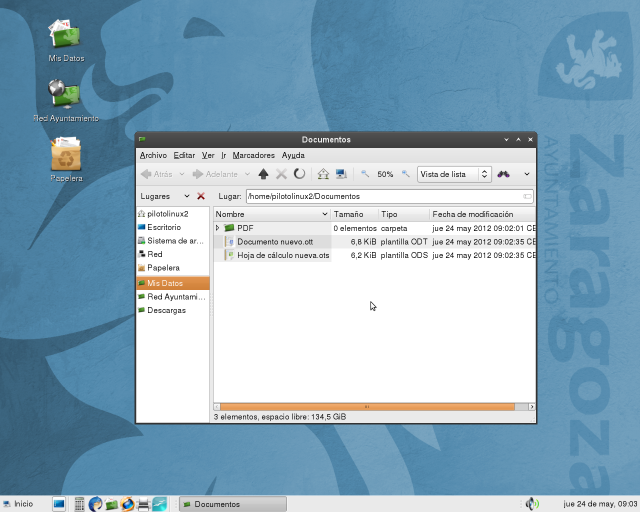640x512 pixels.
Task: Sort by the Nombre column header
Action: 272,214
